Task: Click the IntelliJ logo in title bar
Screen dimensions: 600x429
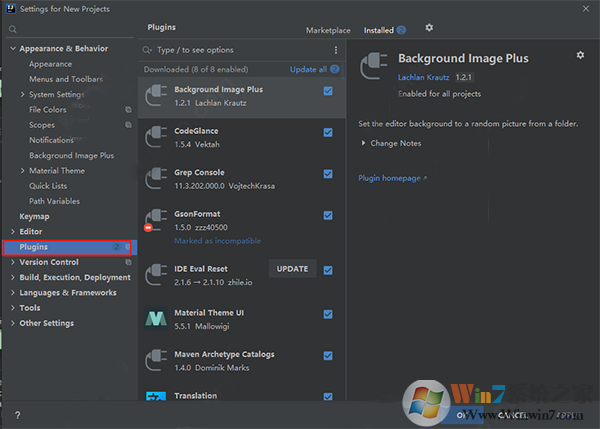Action: pyautogui.click(x=11, y=9)
